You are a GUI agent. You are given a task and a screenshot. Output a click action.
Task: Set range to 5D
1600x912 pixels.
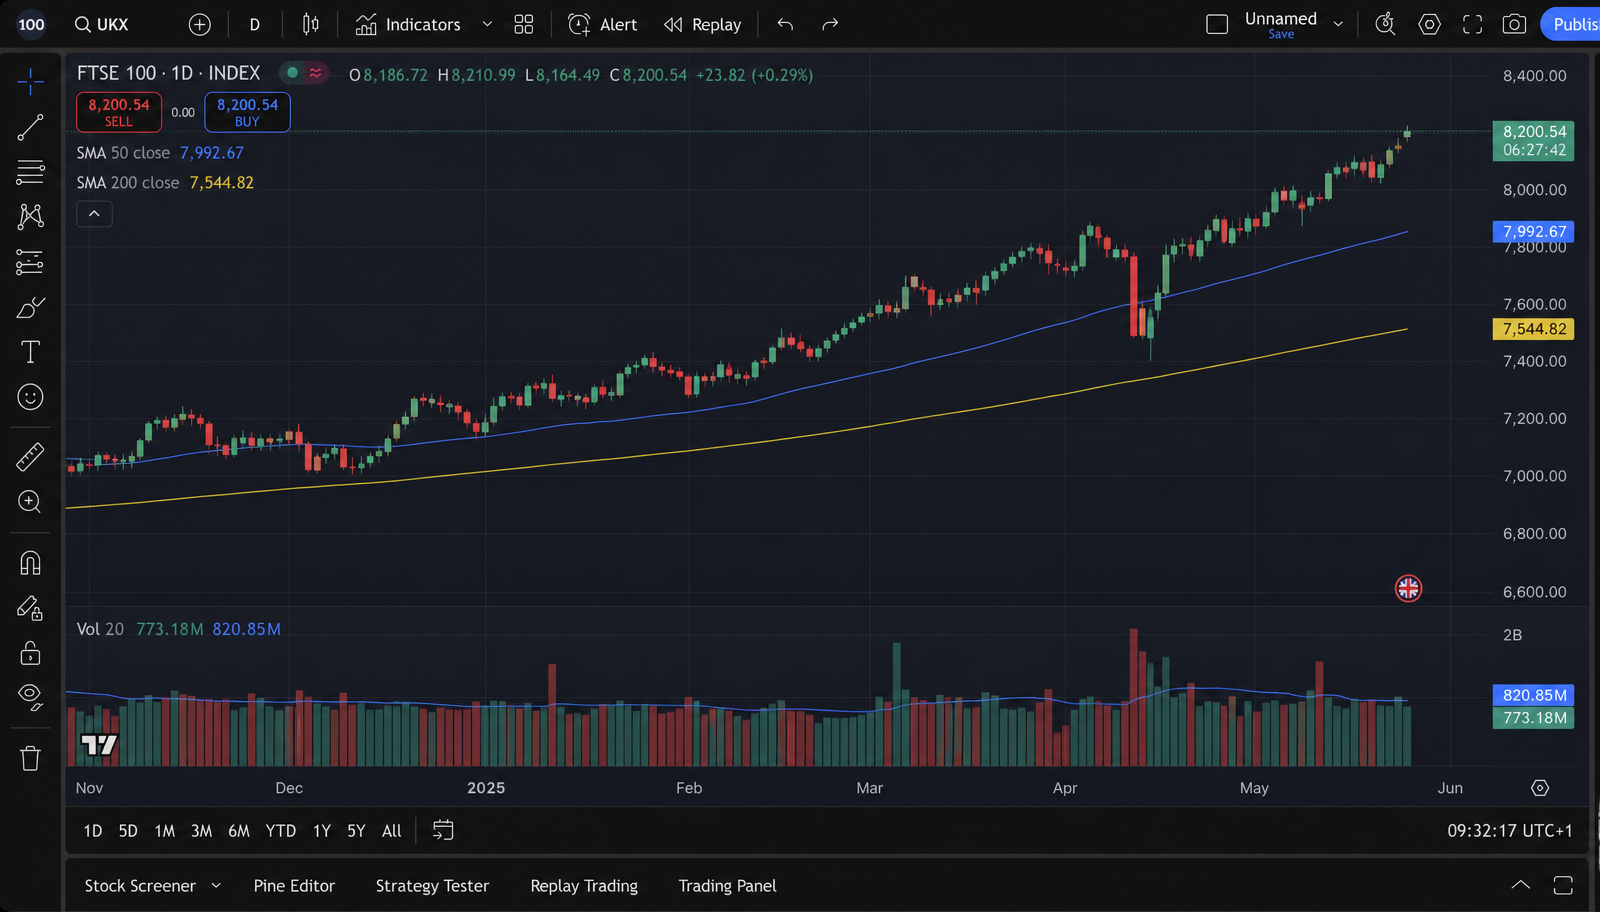128,831
